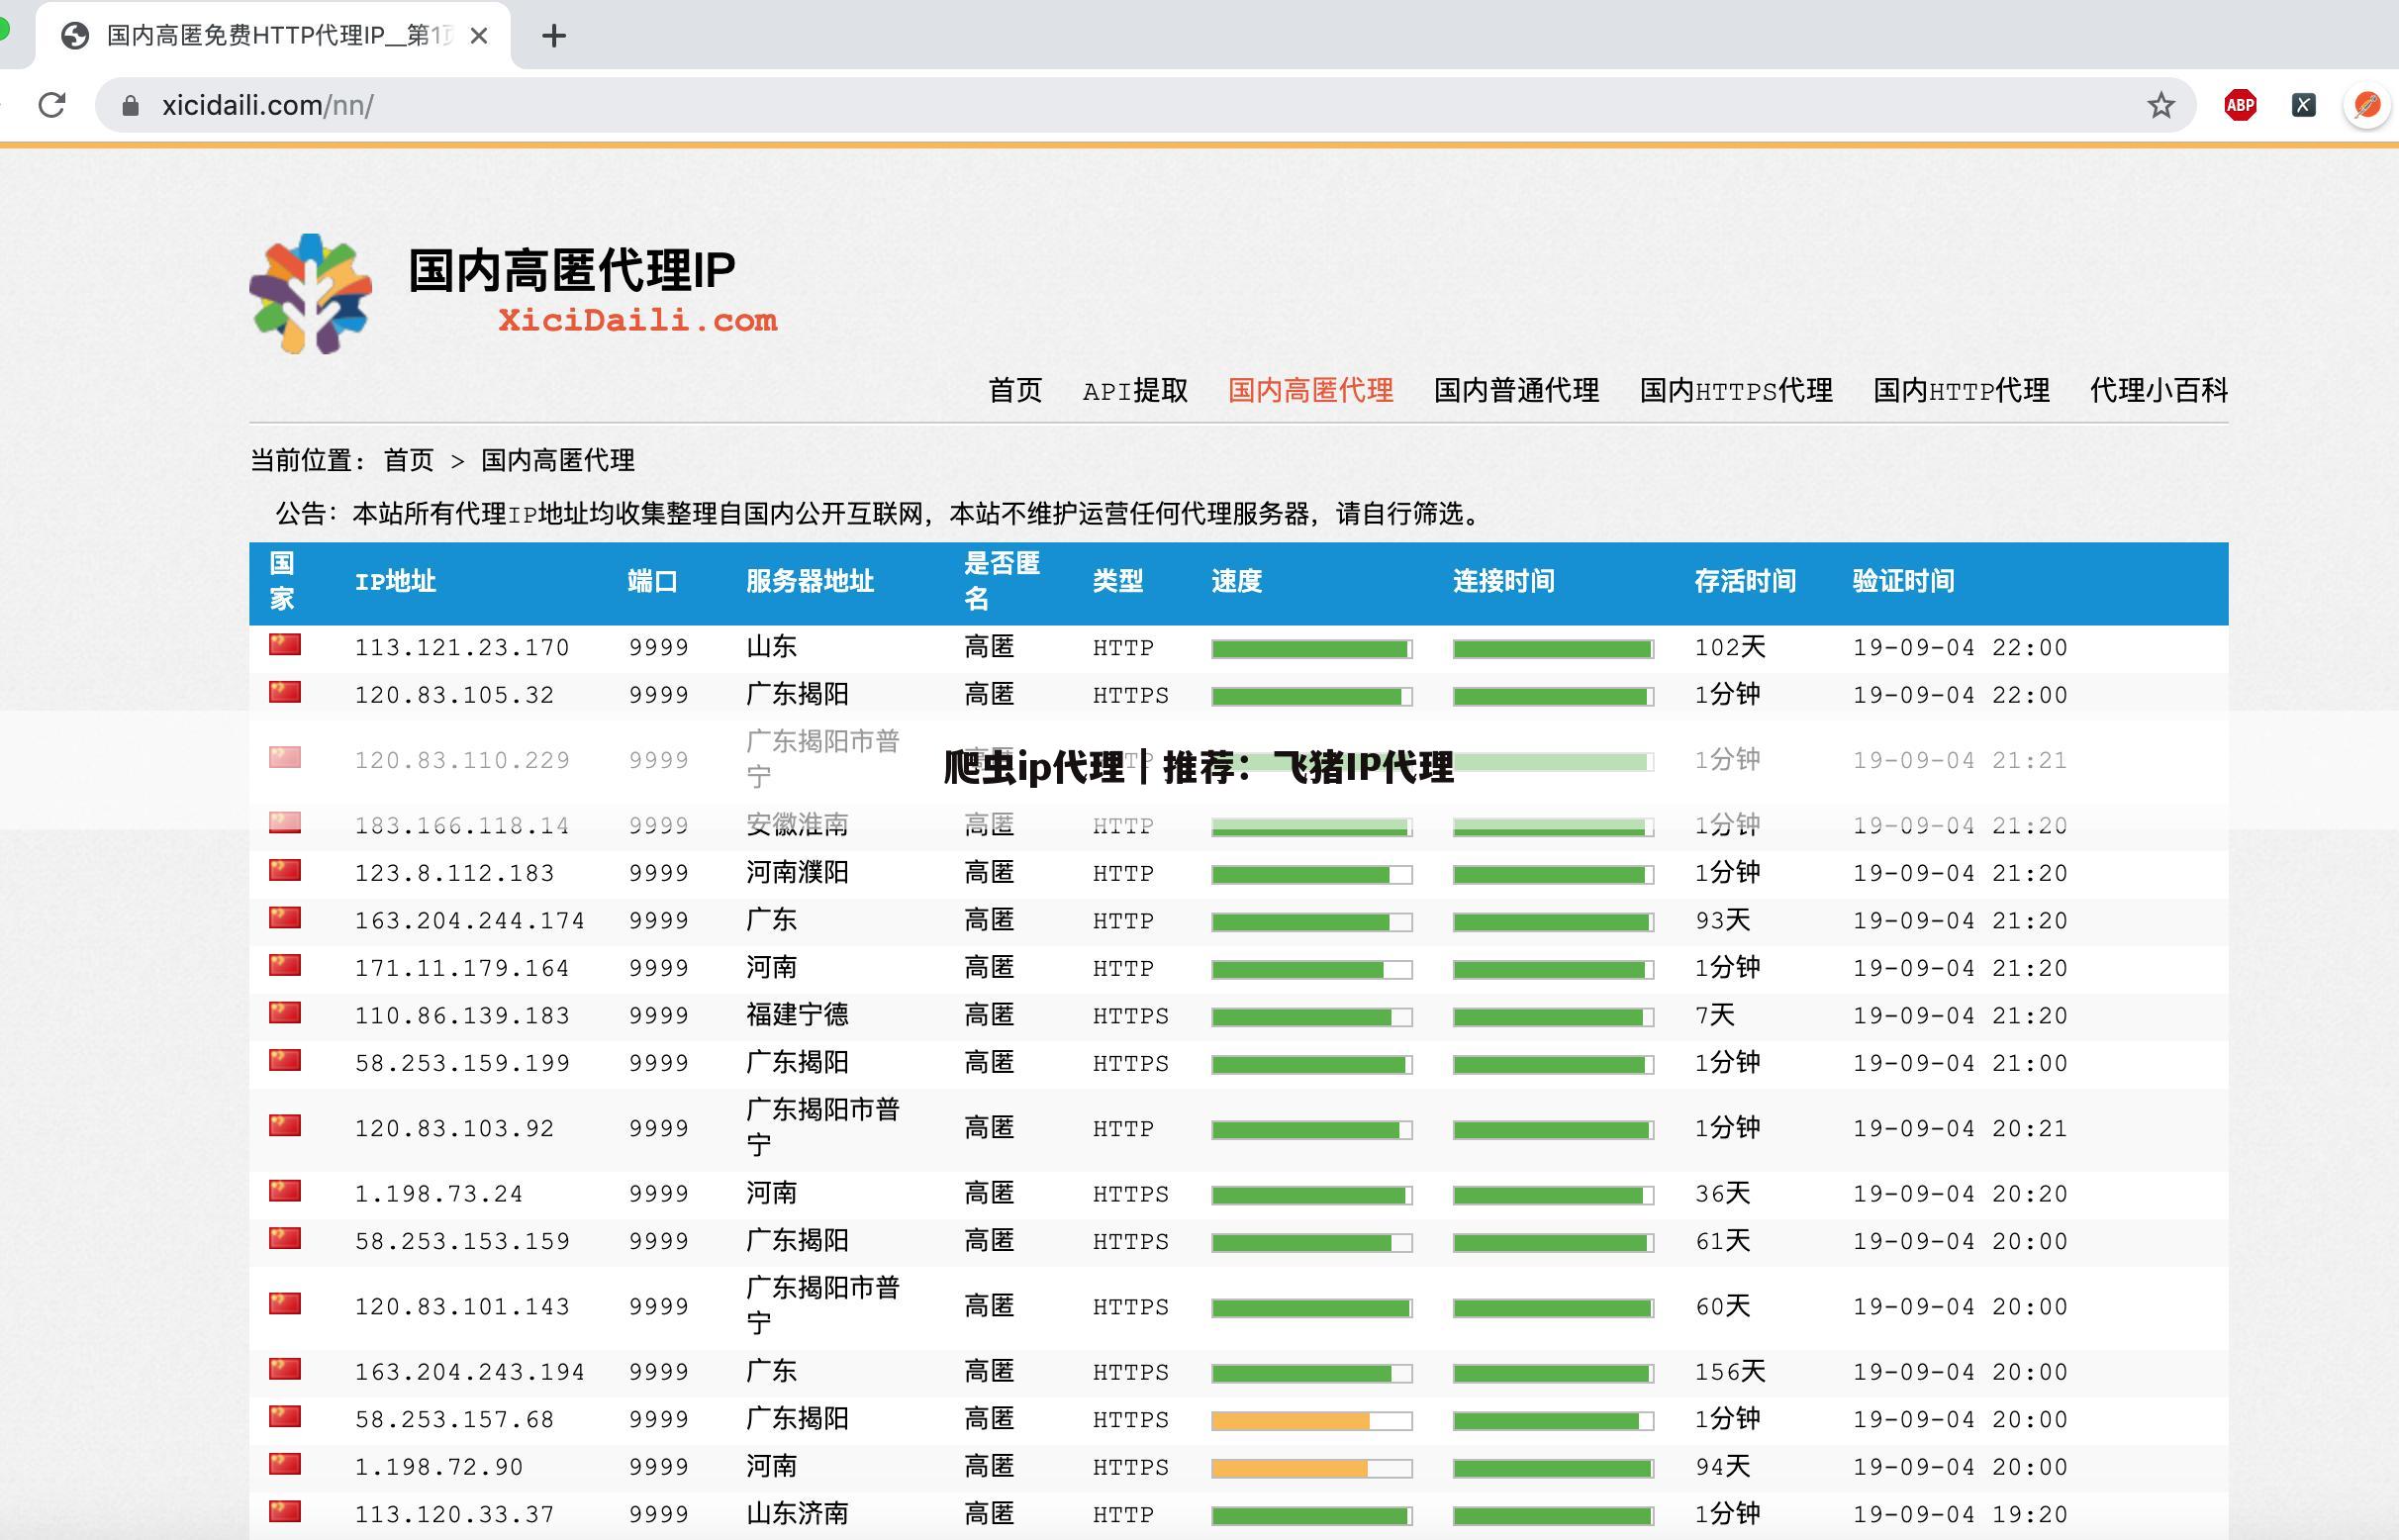Click HTTPS type cell for 58.253.159.199
The image size is (2399, 1540).
[x=1131, y=1064]
